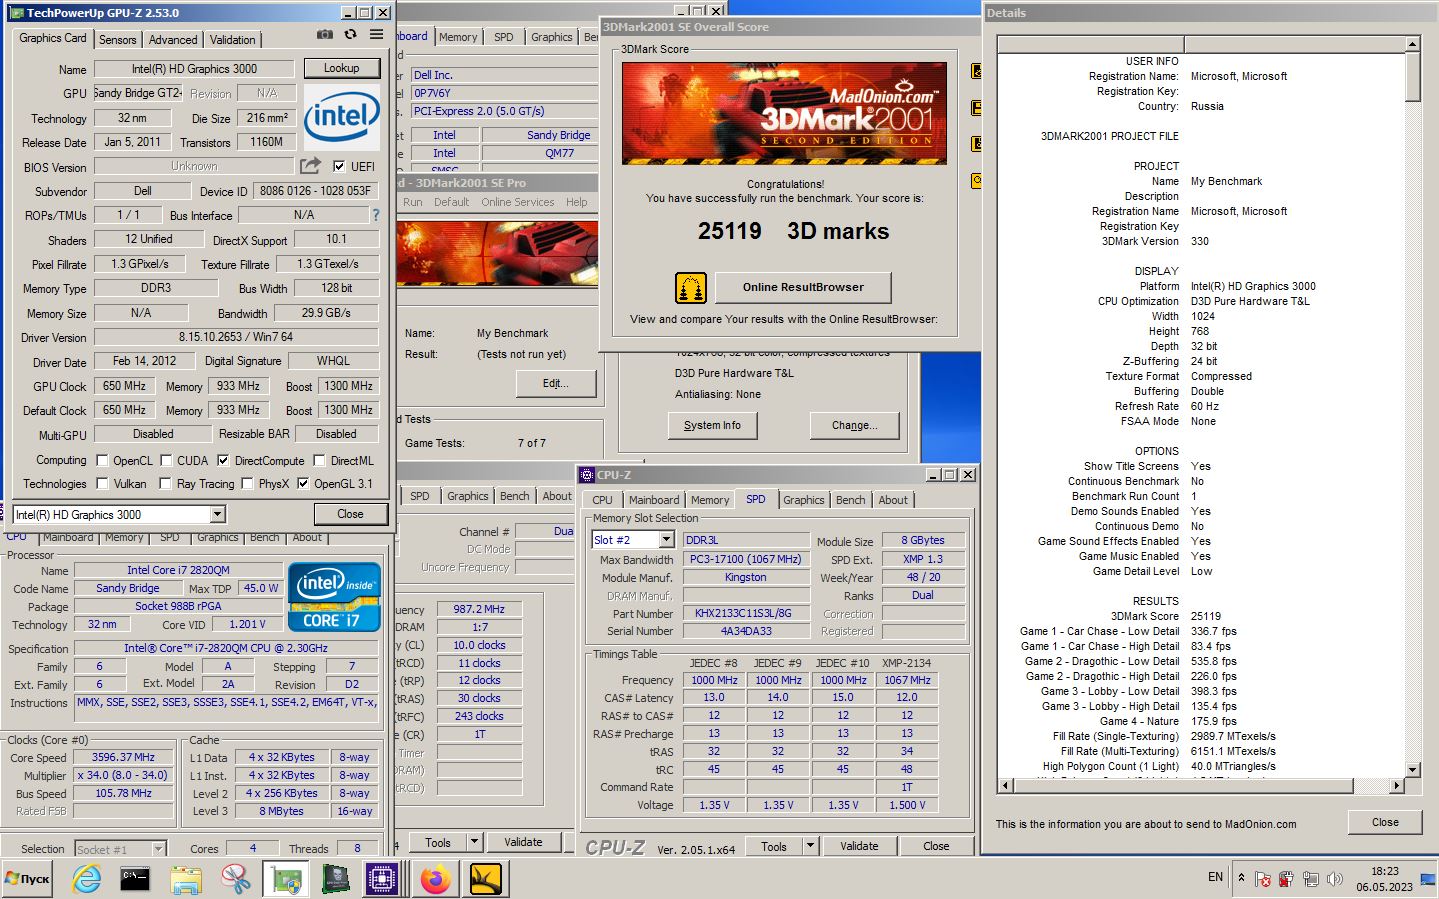Switch to GPU-Z Advanced tab

[x=173, y=39]
